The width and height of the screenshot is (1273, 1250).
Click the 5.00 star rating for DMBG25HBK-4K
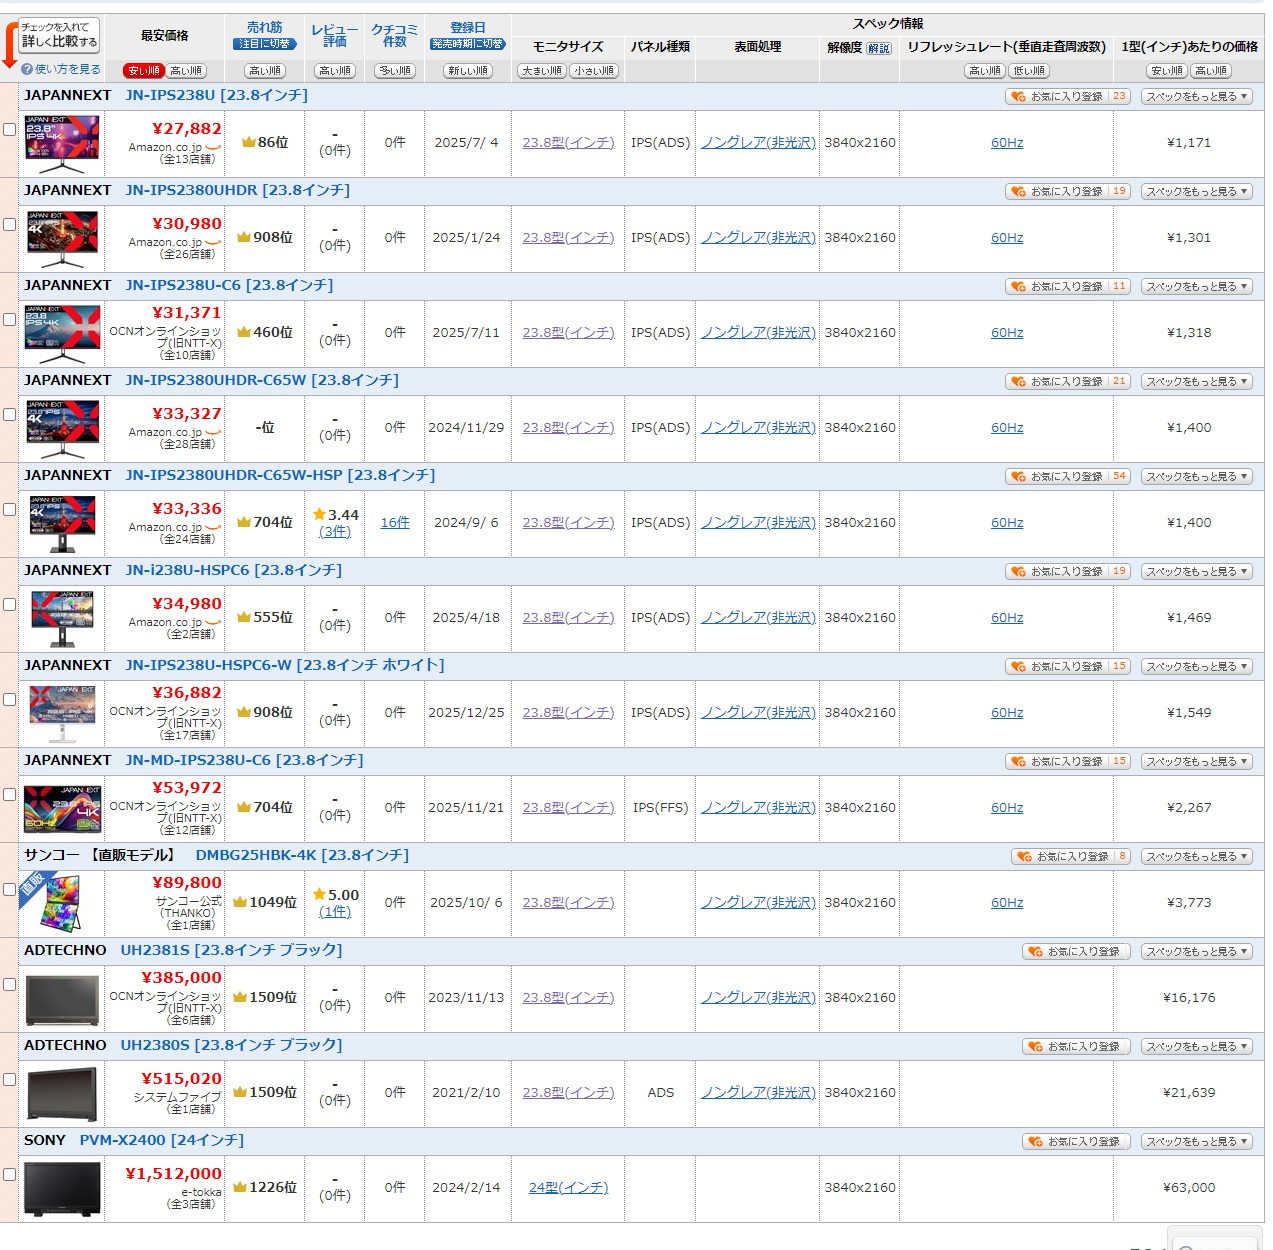click(x=335, y=895)
